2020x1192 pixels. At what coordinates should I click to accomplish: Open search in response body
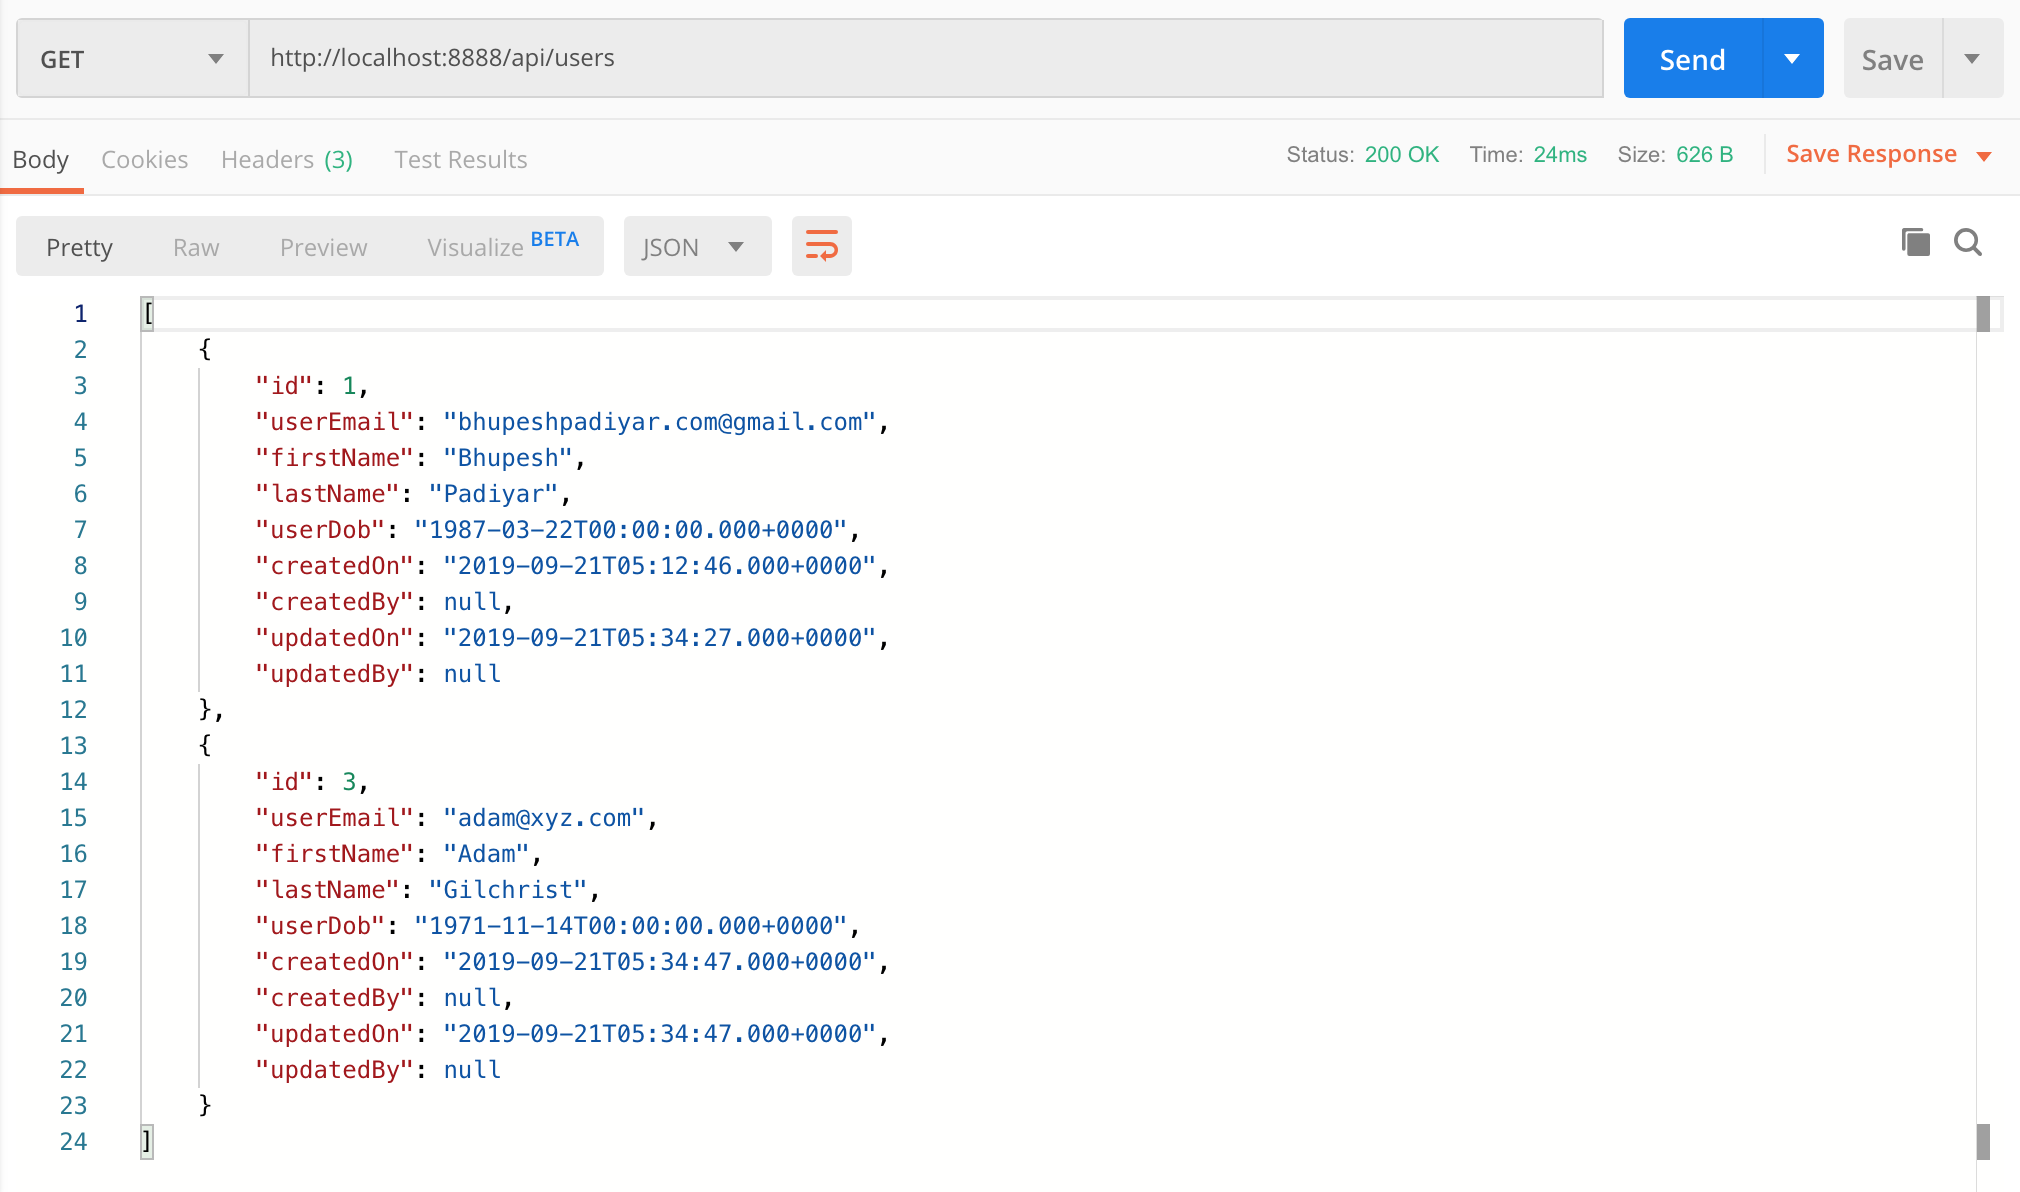pos(1967,242)
